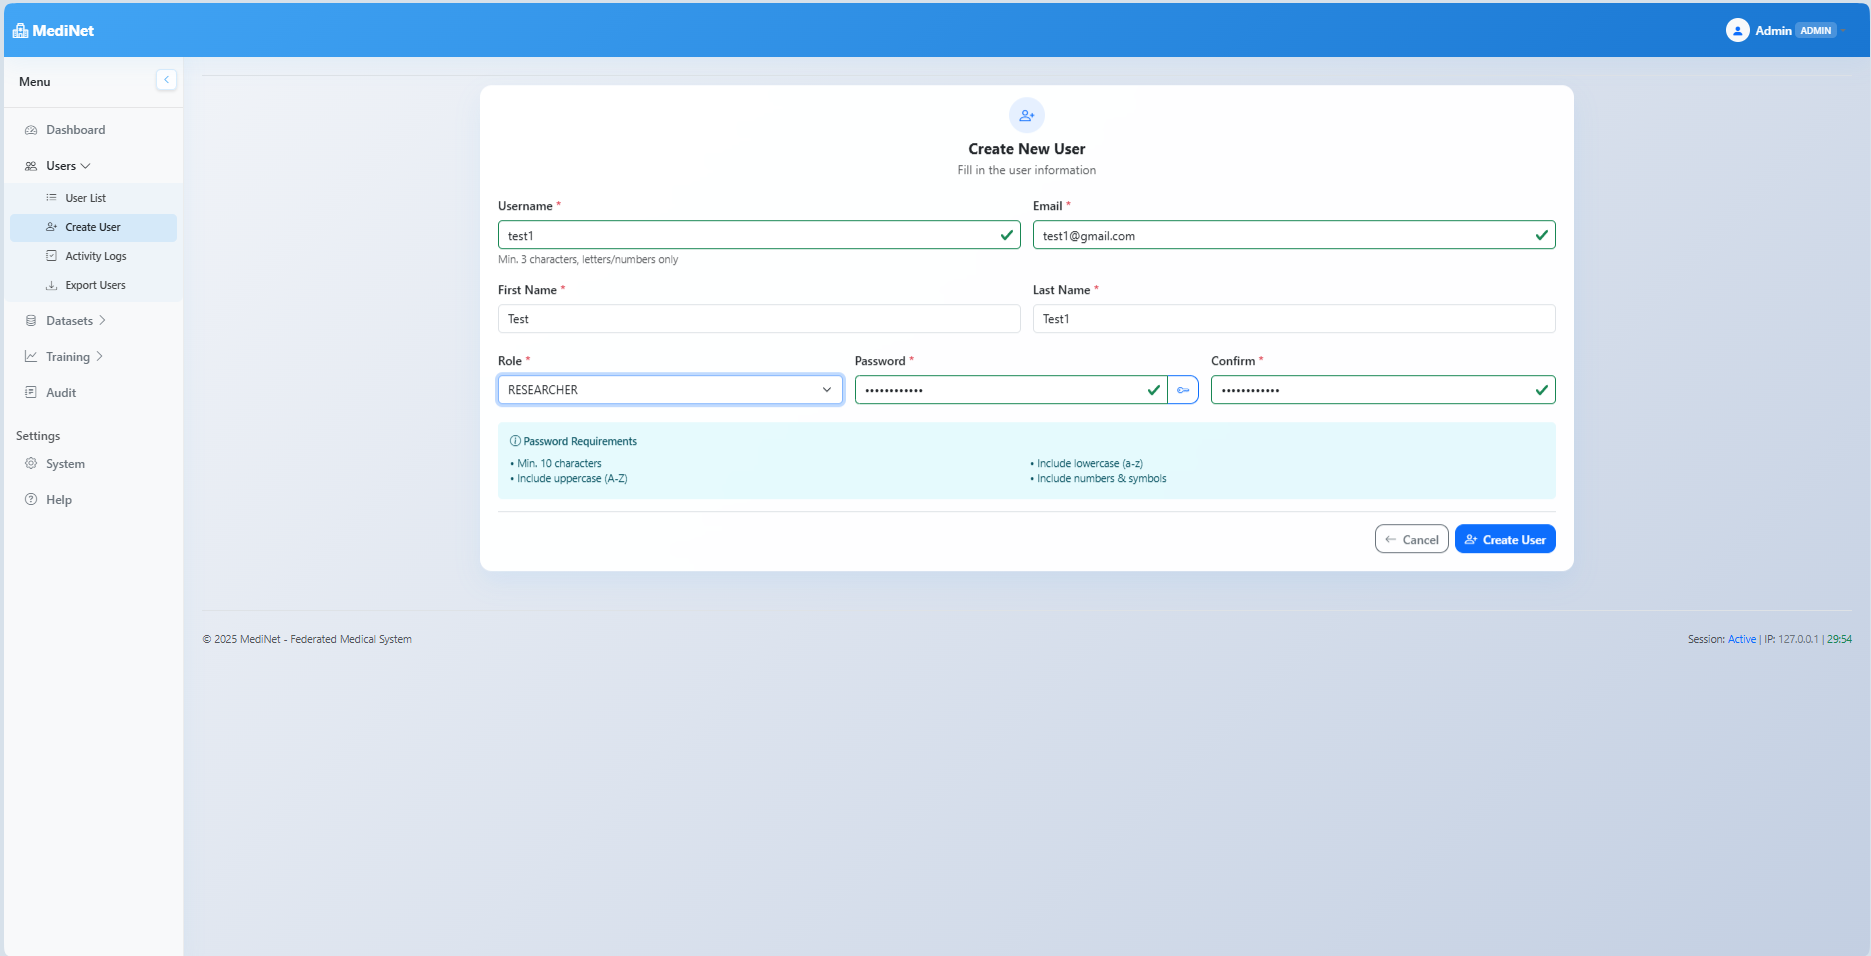The height and width of the screenshot is (956, 1871).
Task: Toggle password visibility with the key icon
Action: point(1183,389)
